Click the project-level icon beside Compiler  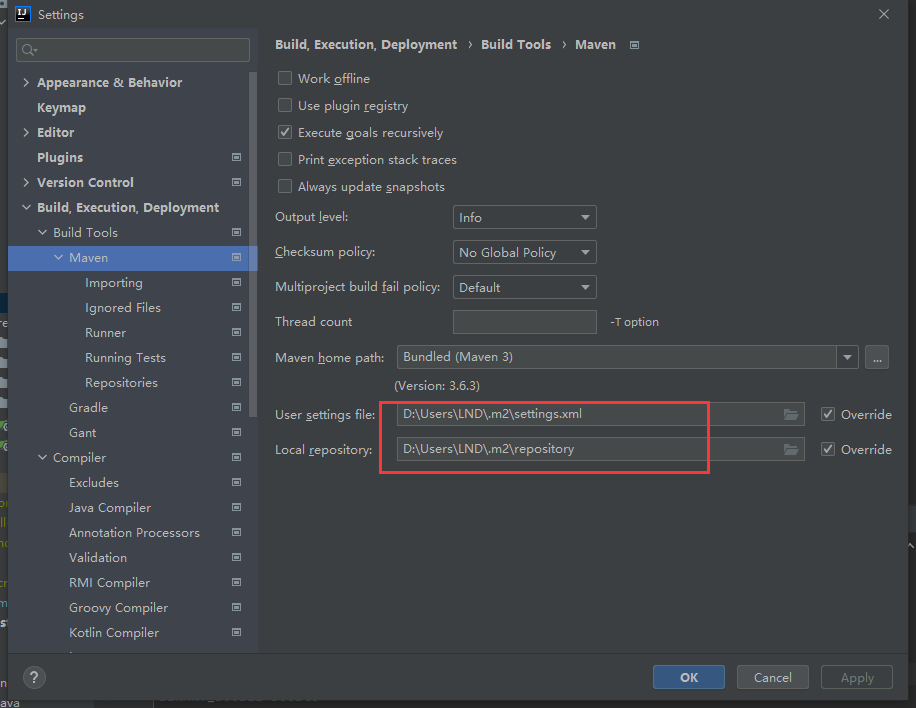[x=237, y=457]
